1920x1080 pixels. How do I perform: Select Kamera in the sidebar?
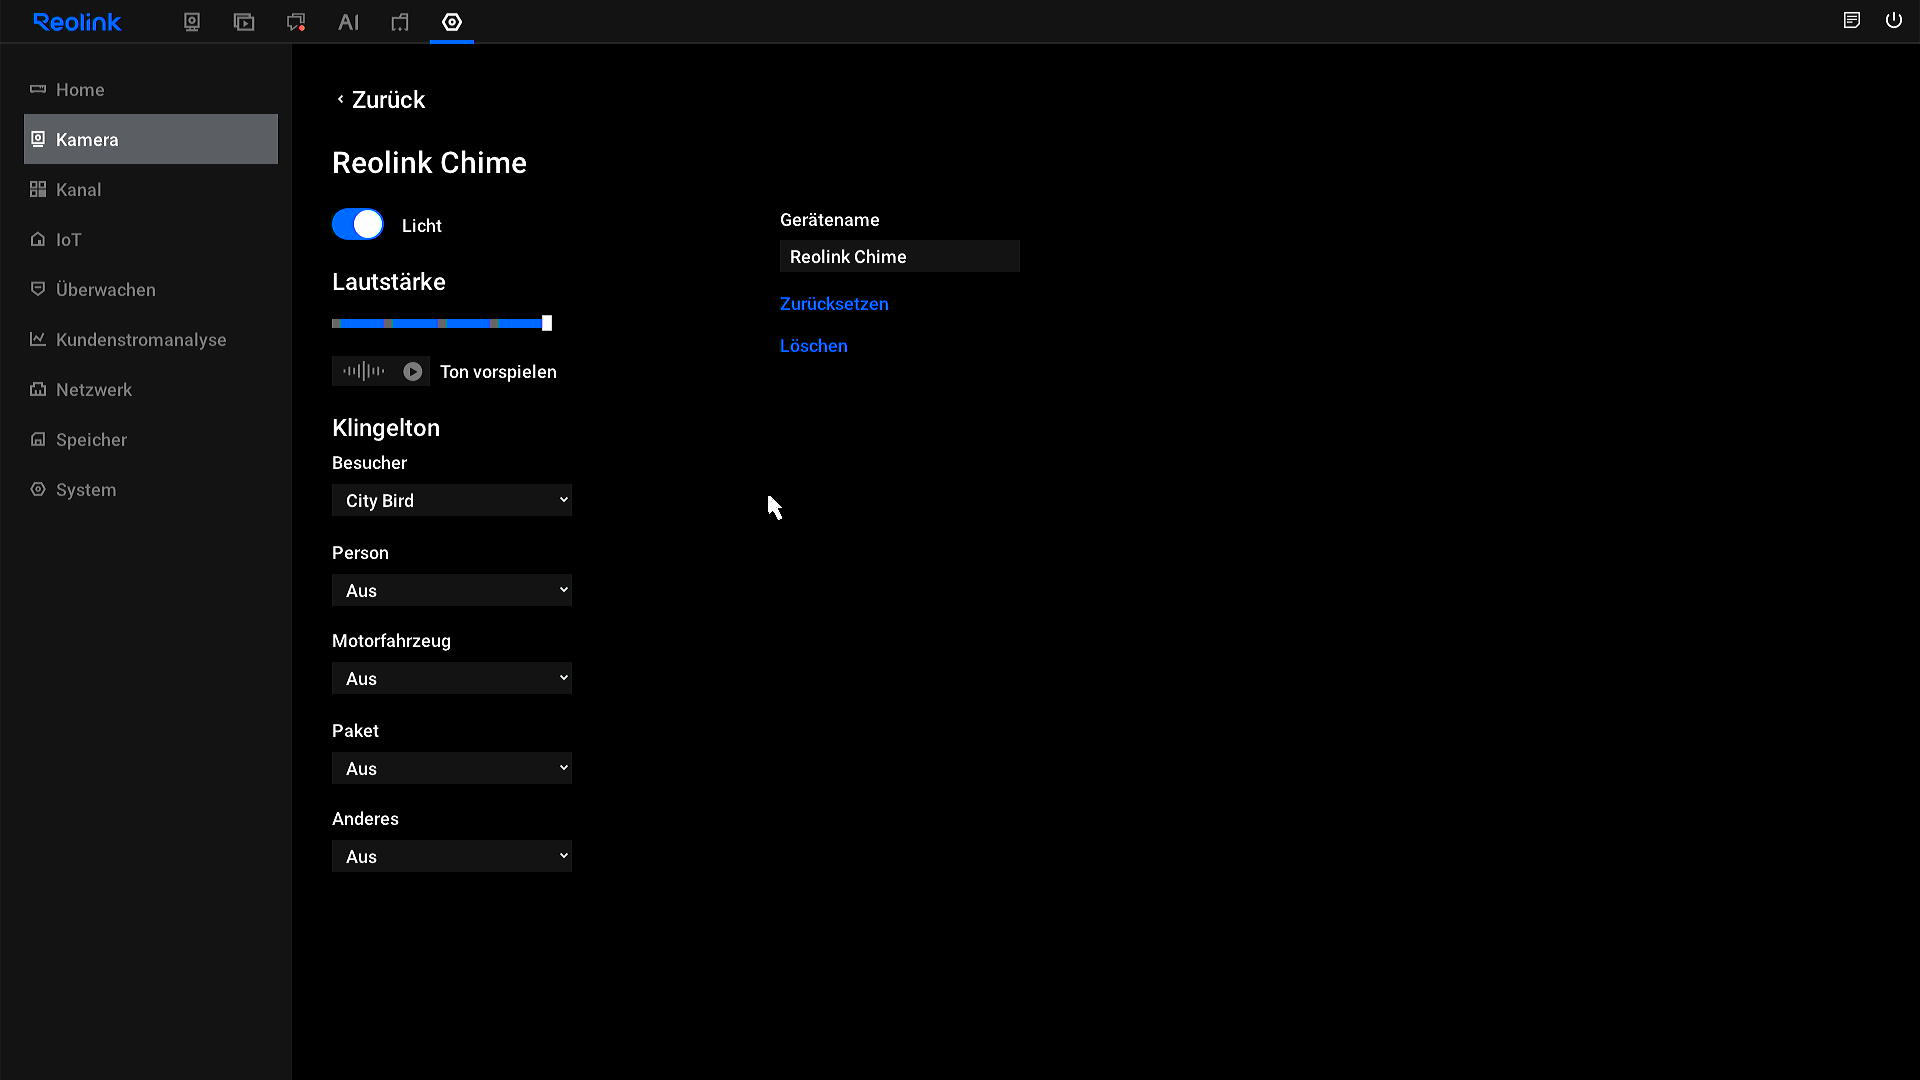click(151, 139)
